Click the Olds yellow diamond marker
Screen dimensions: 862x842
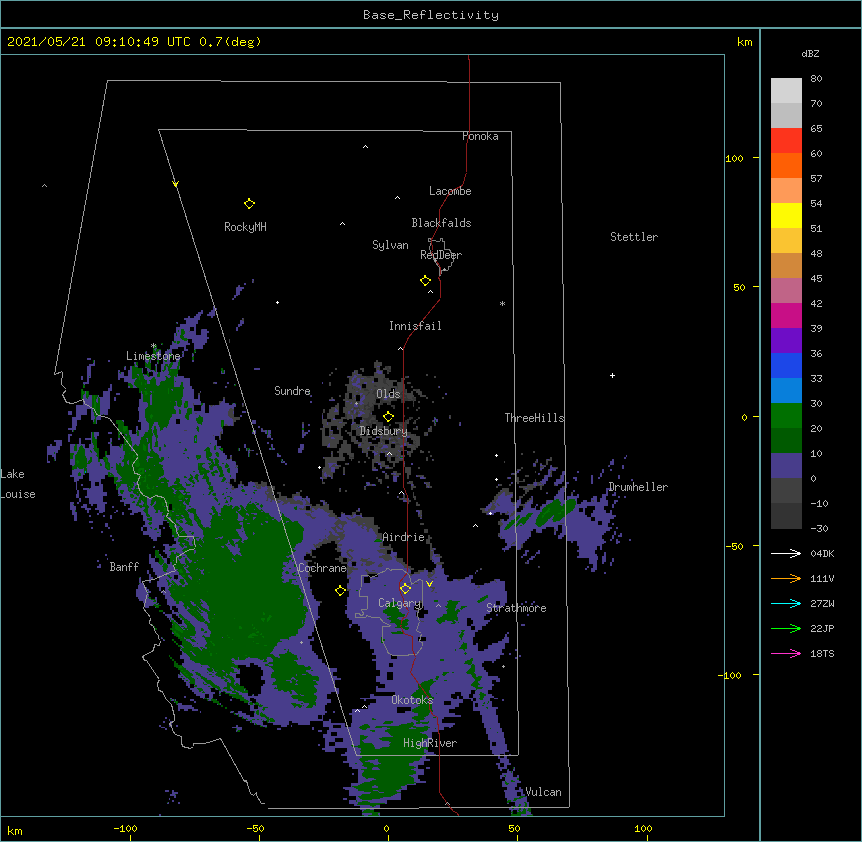pos(388,416)
